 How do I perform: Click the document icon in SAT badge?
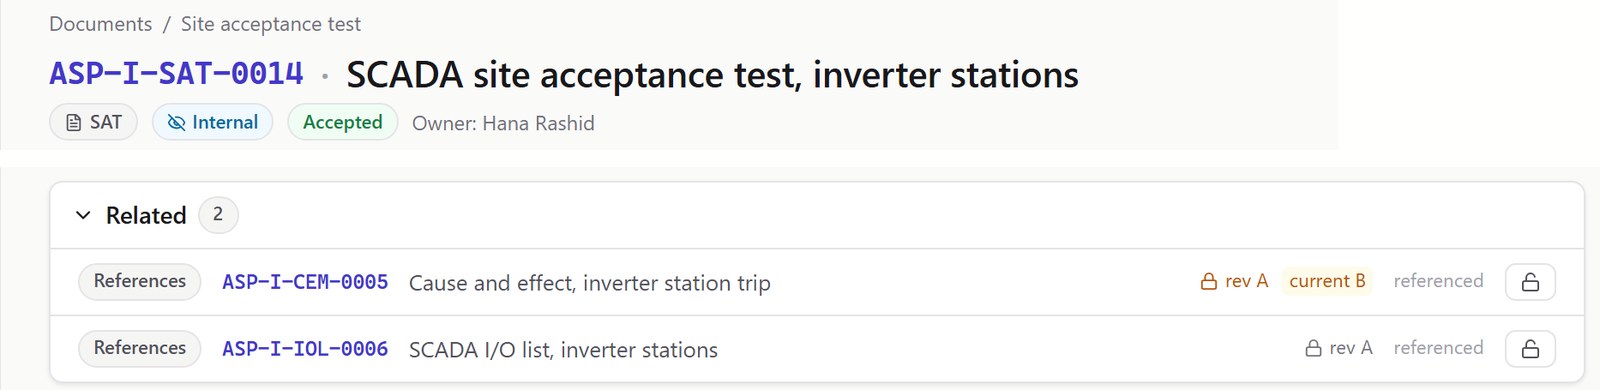[73, 123]
